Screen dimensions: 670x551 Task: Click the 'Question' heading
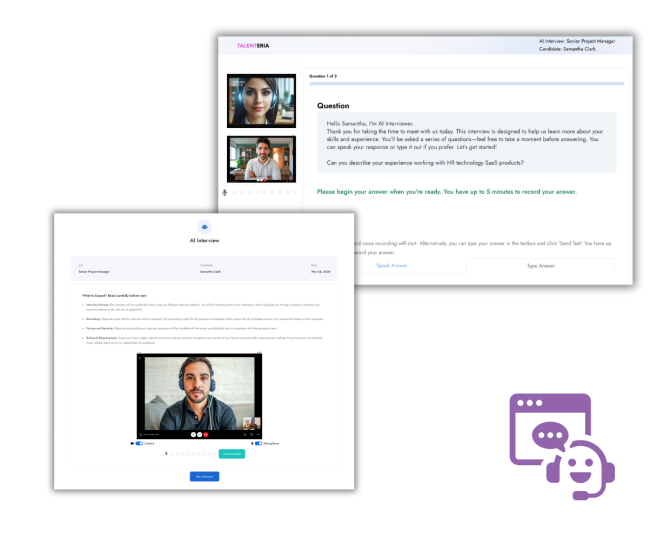(x=333, y=106)
